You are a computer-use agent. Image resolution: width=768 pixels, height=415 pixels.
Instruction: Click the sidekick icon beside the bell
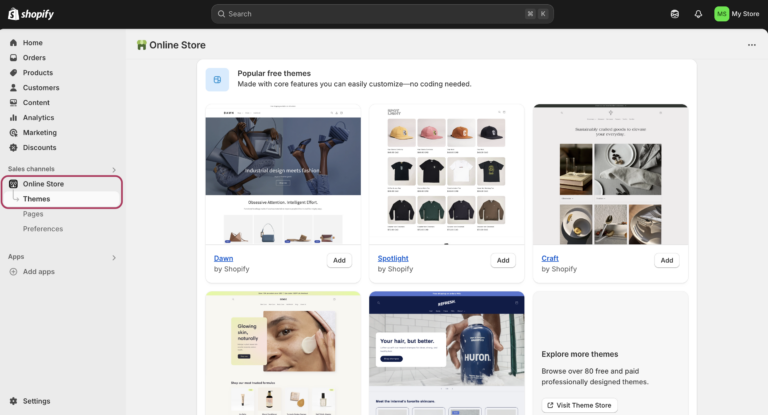coord(674,14)
